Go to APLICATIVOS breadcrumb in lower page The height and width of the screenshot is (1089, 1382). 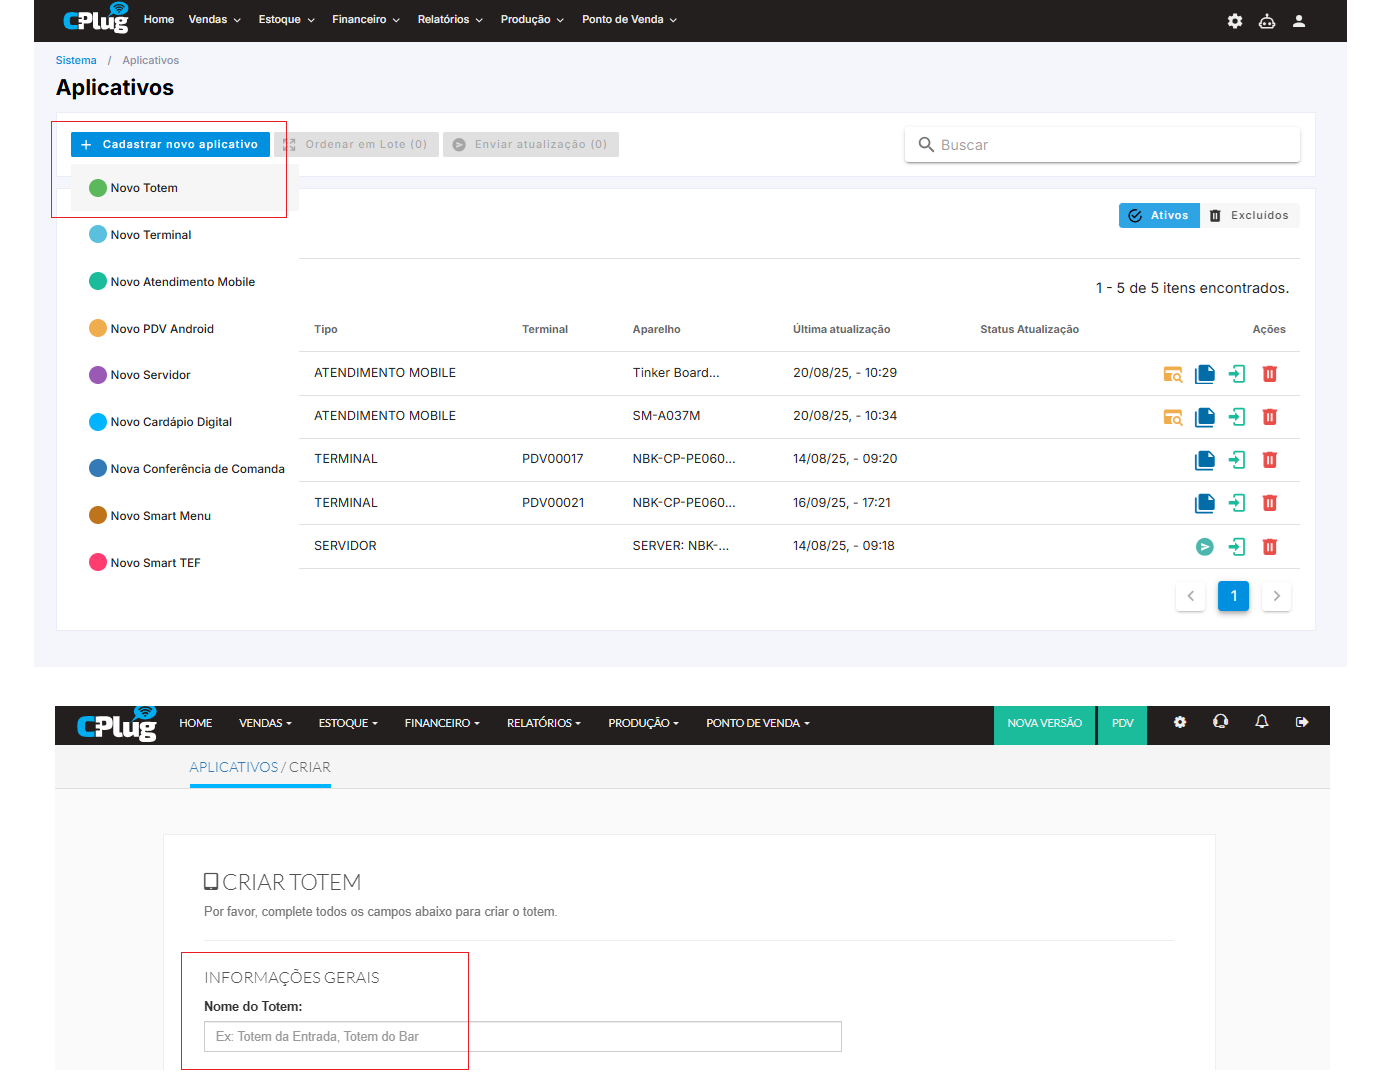(x=234, y=767)
